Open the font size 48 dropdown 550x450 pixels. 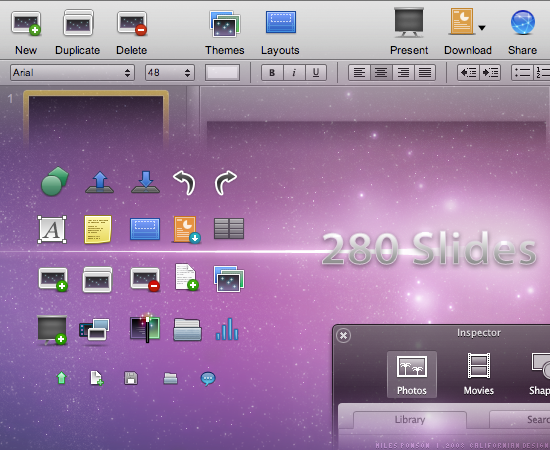click(170, 73)
